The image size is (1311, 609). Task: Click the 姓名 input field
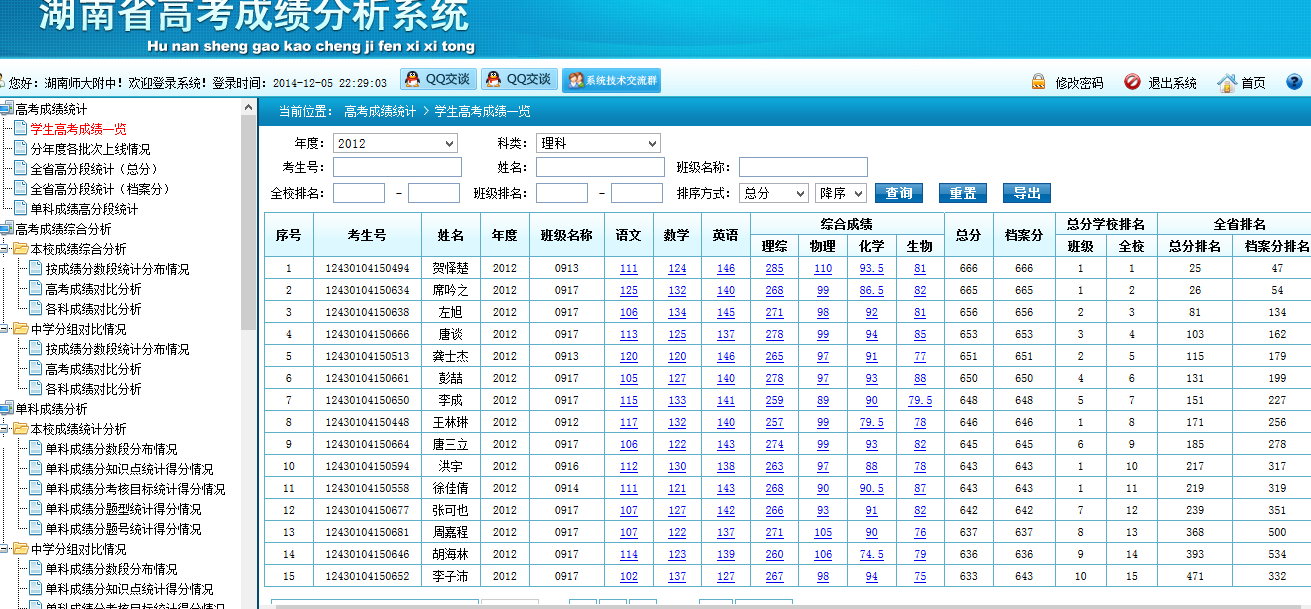coord(600,167)
